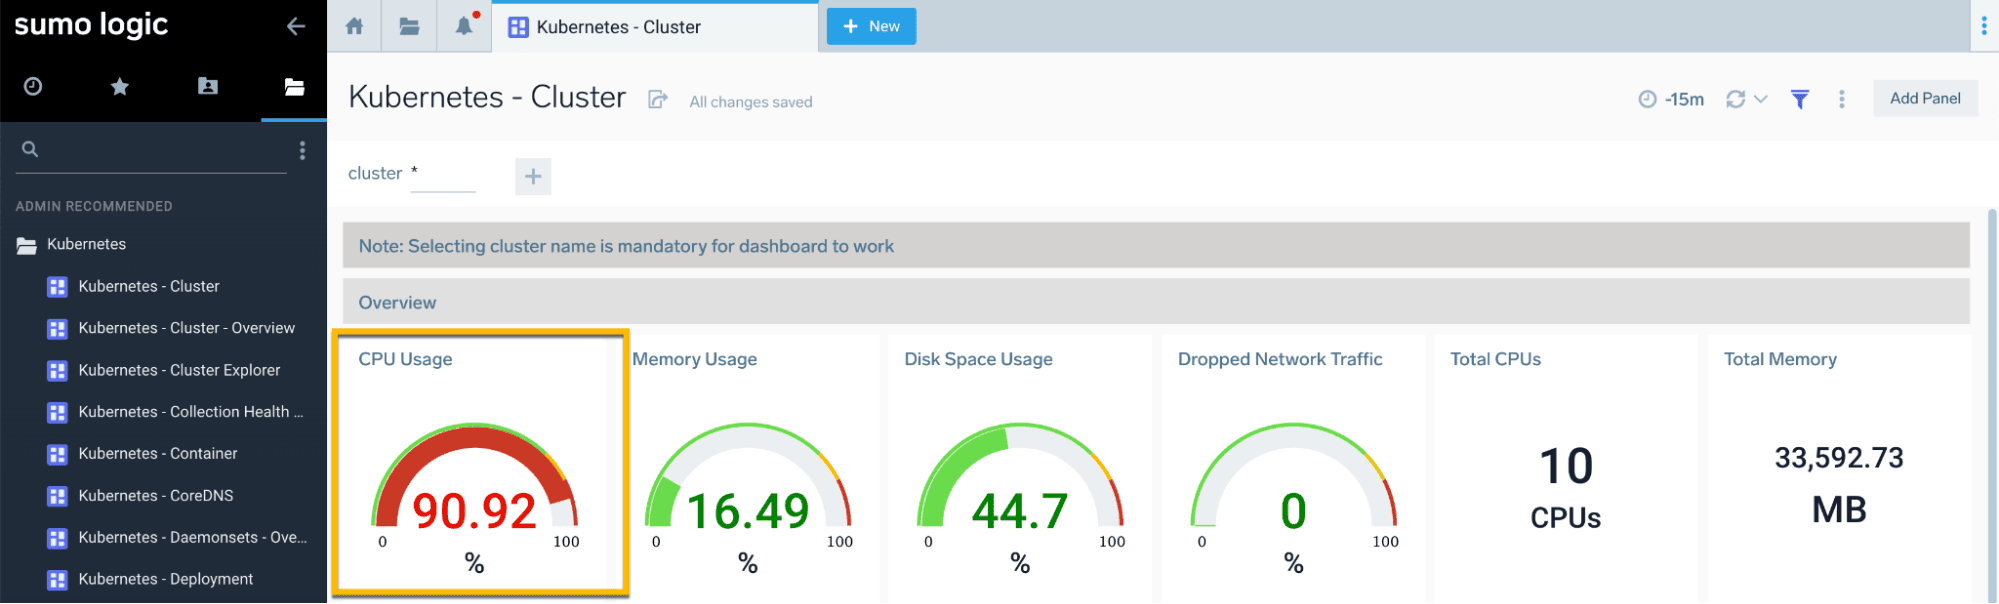Open Kubernetes - Container dashboard

pyautogui.click(x=157, y=455)
